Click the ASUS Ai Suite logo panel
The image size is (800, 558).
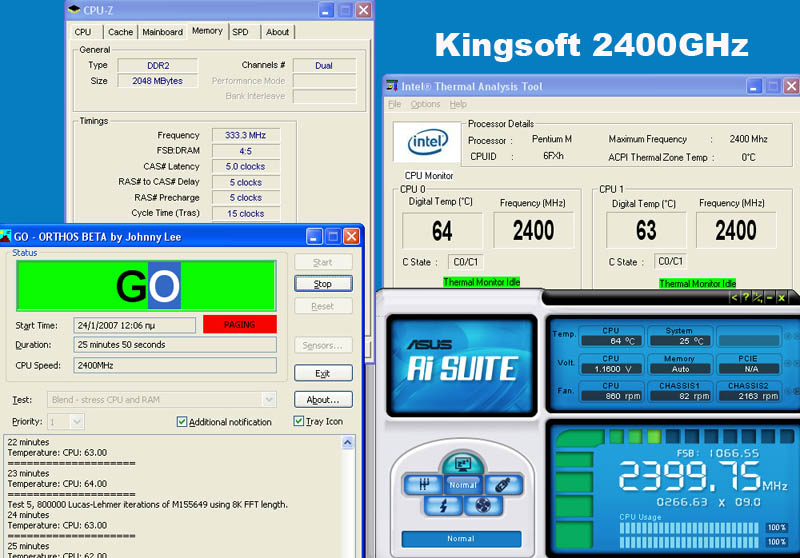pos(462,365)
